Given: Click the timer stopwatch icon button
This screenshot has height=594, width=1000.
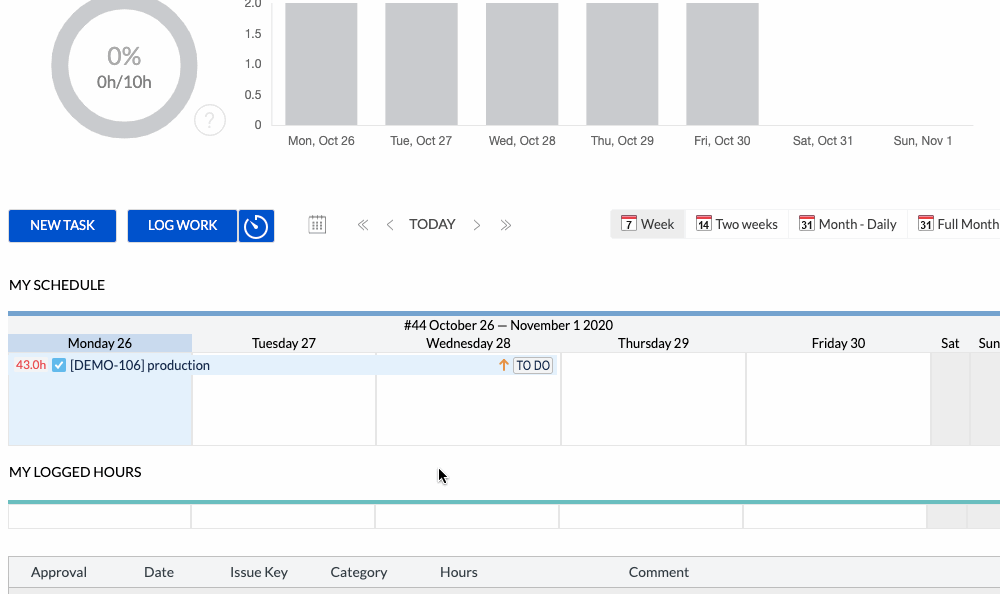Looking at the screenshot, I should [256, 226].
